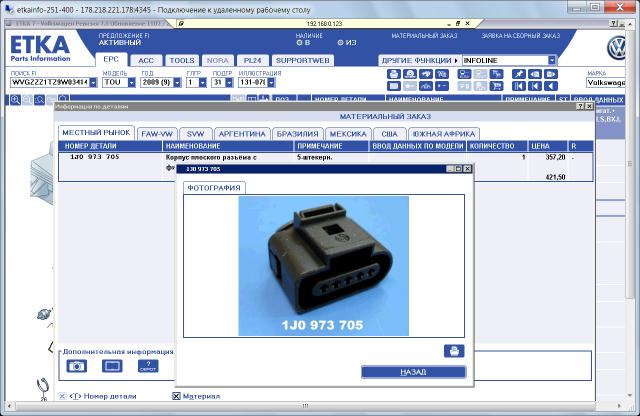The image size is (640, 416).
Task: Click the left-pointing tag icon beside the pushpin
Action: 535,74
